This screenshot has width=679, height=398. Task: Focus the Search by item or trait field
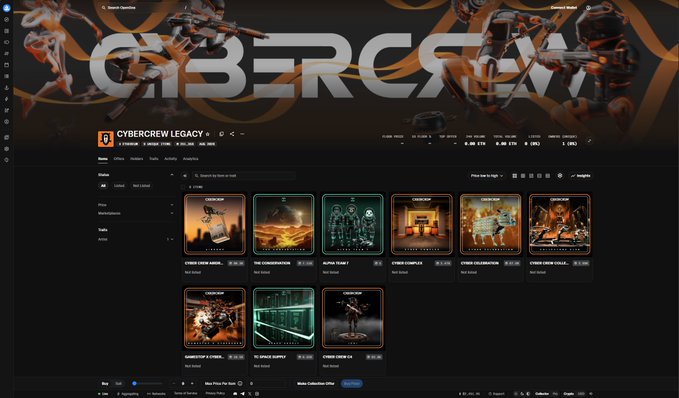[244, 176]
